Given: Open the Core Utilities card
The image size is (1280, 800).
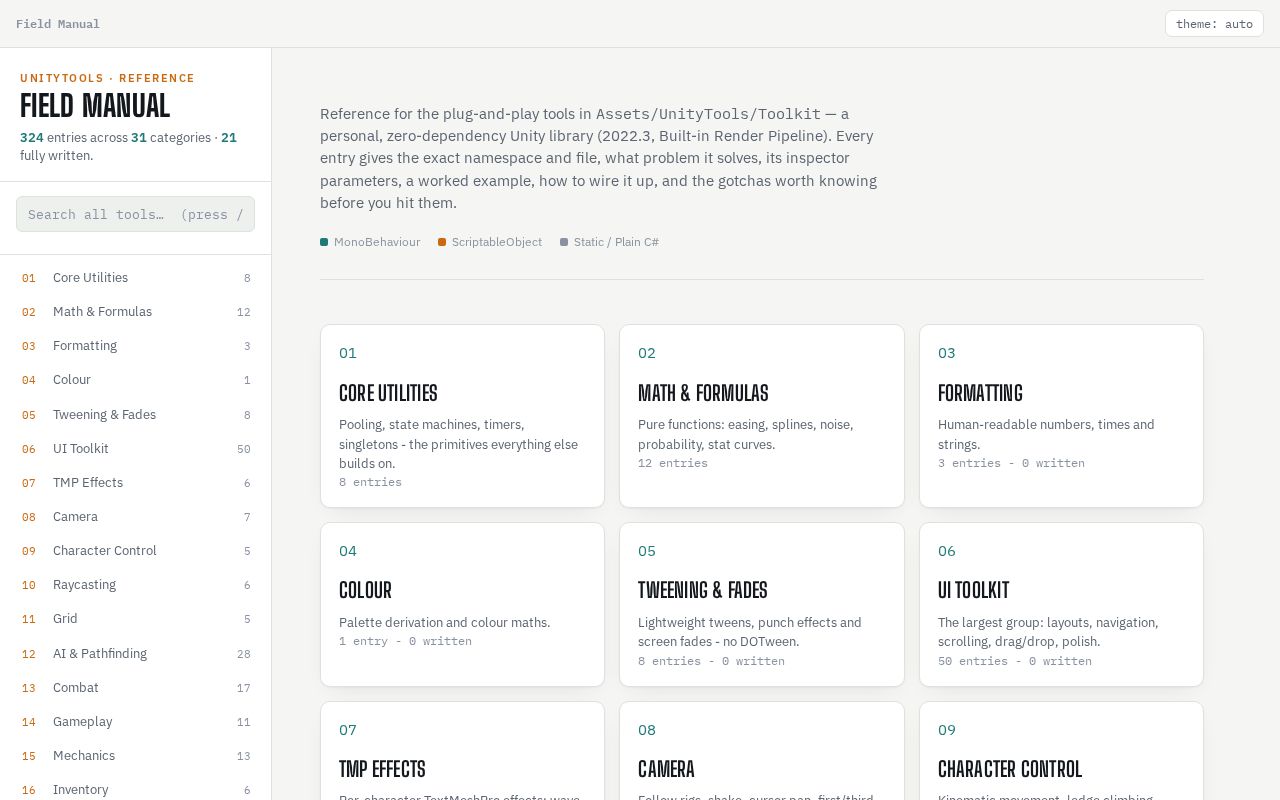Looking at the screenshot, I should pos(462,416).
